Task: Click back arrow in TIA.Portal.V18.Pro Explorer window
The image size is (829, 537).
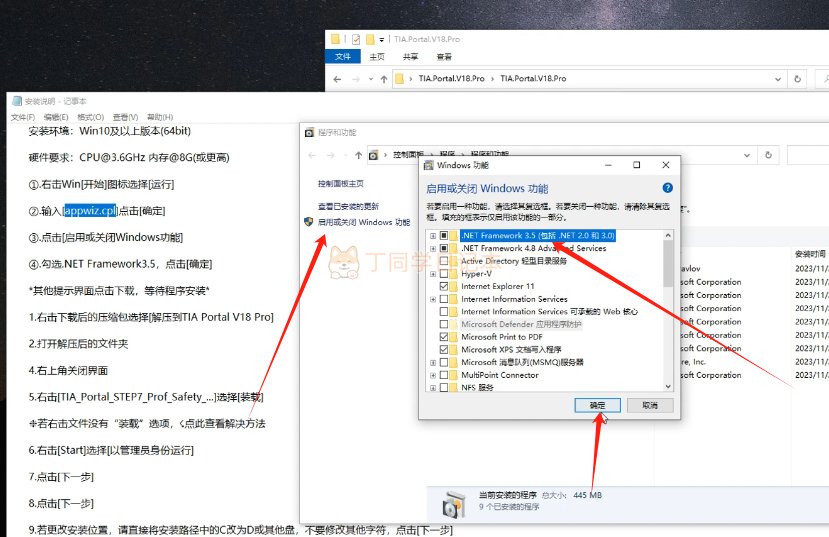Action: pos(337,79)
